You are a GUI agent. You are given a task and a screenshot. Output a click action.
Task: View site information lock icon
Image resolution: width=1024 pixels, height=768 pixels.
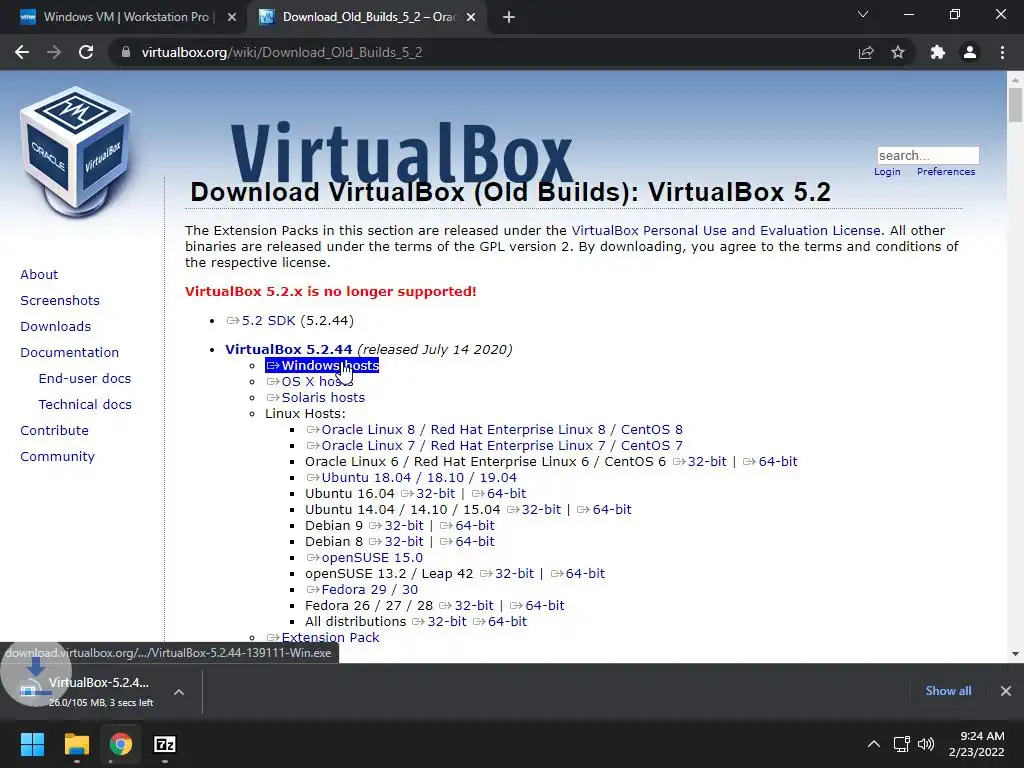[126, 52]
